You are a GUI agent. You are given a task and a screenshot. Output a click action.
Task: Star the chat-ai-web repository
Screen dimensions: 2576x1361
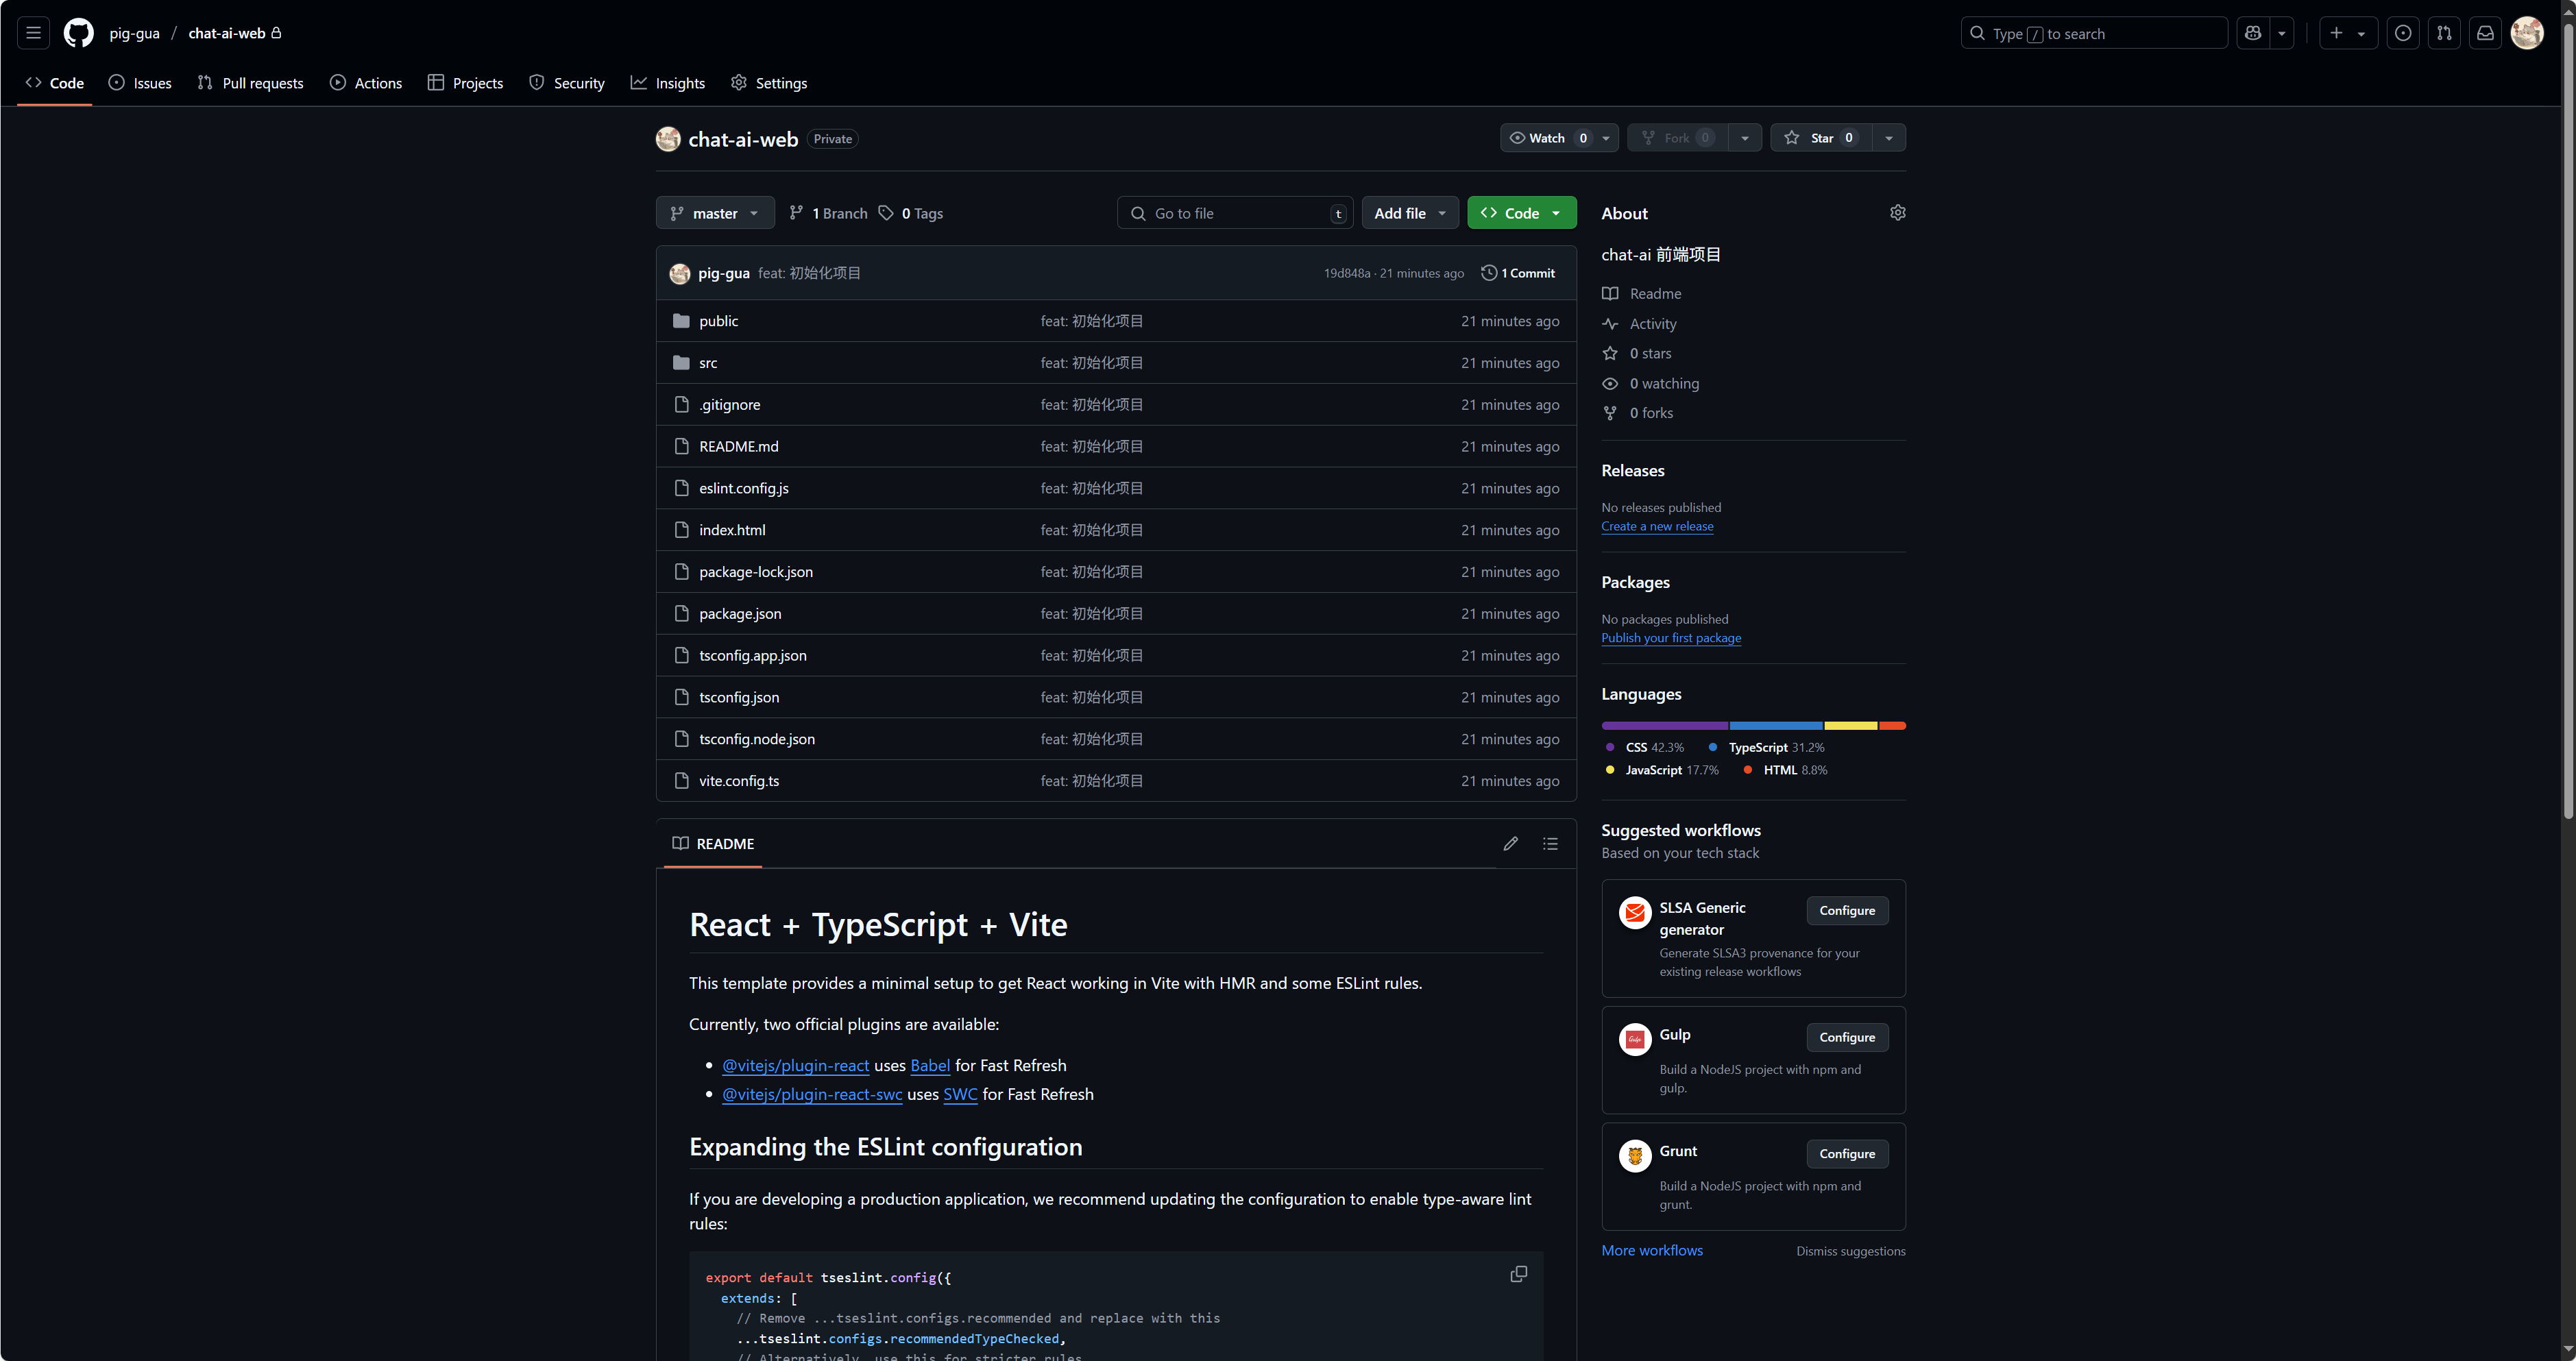[x=1820, y=138]
